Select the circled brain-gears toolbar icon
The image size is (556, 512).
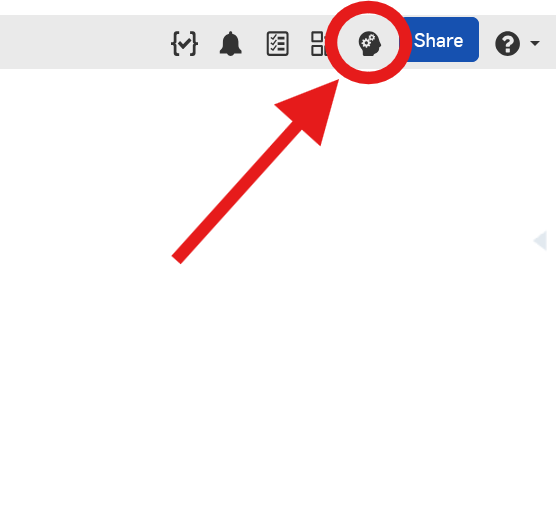pyautogui.click(x=369, y=44)
